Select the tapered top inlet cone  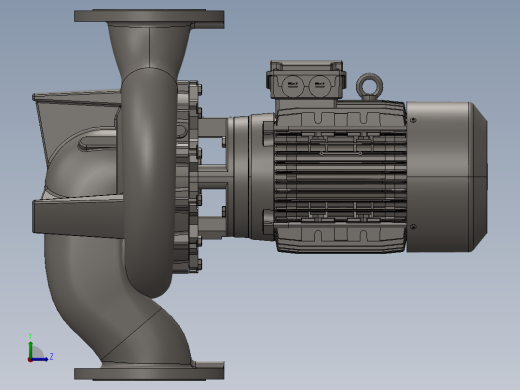pyautogui.click(x=149, y=47)
